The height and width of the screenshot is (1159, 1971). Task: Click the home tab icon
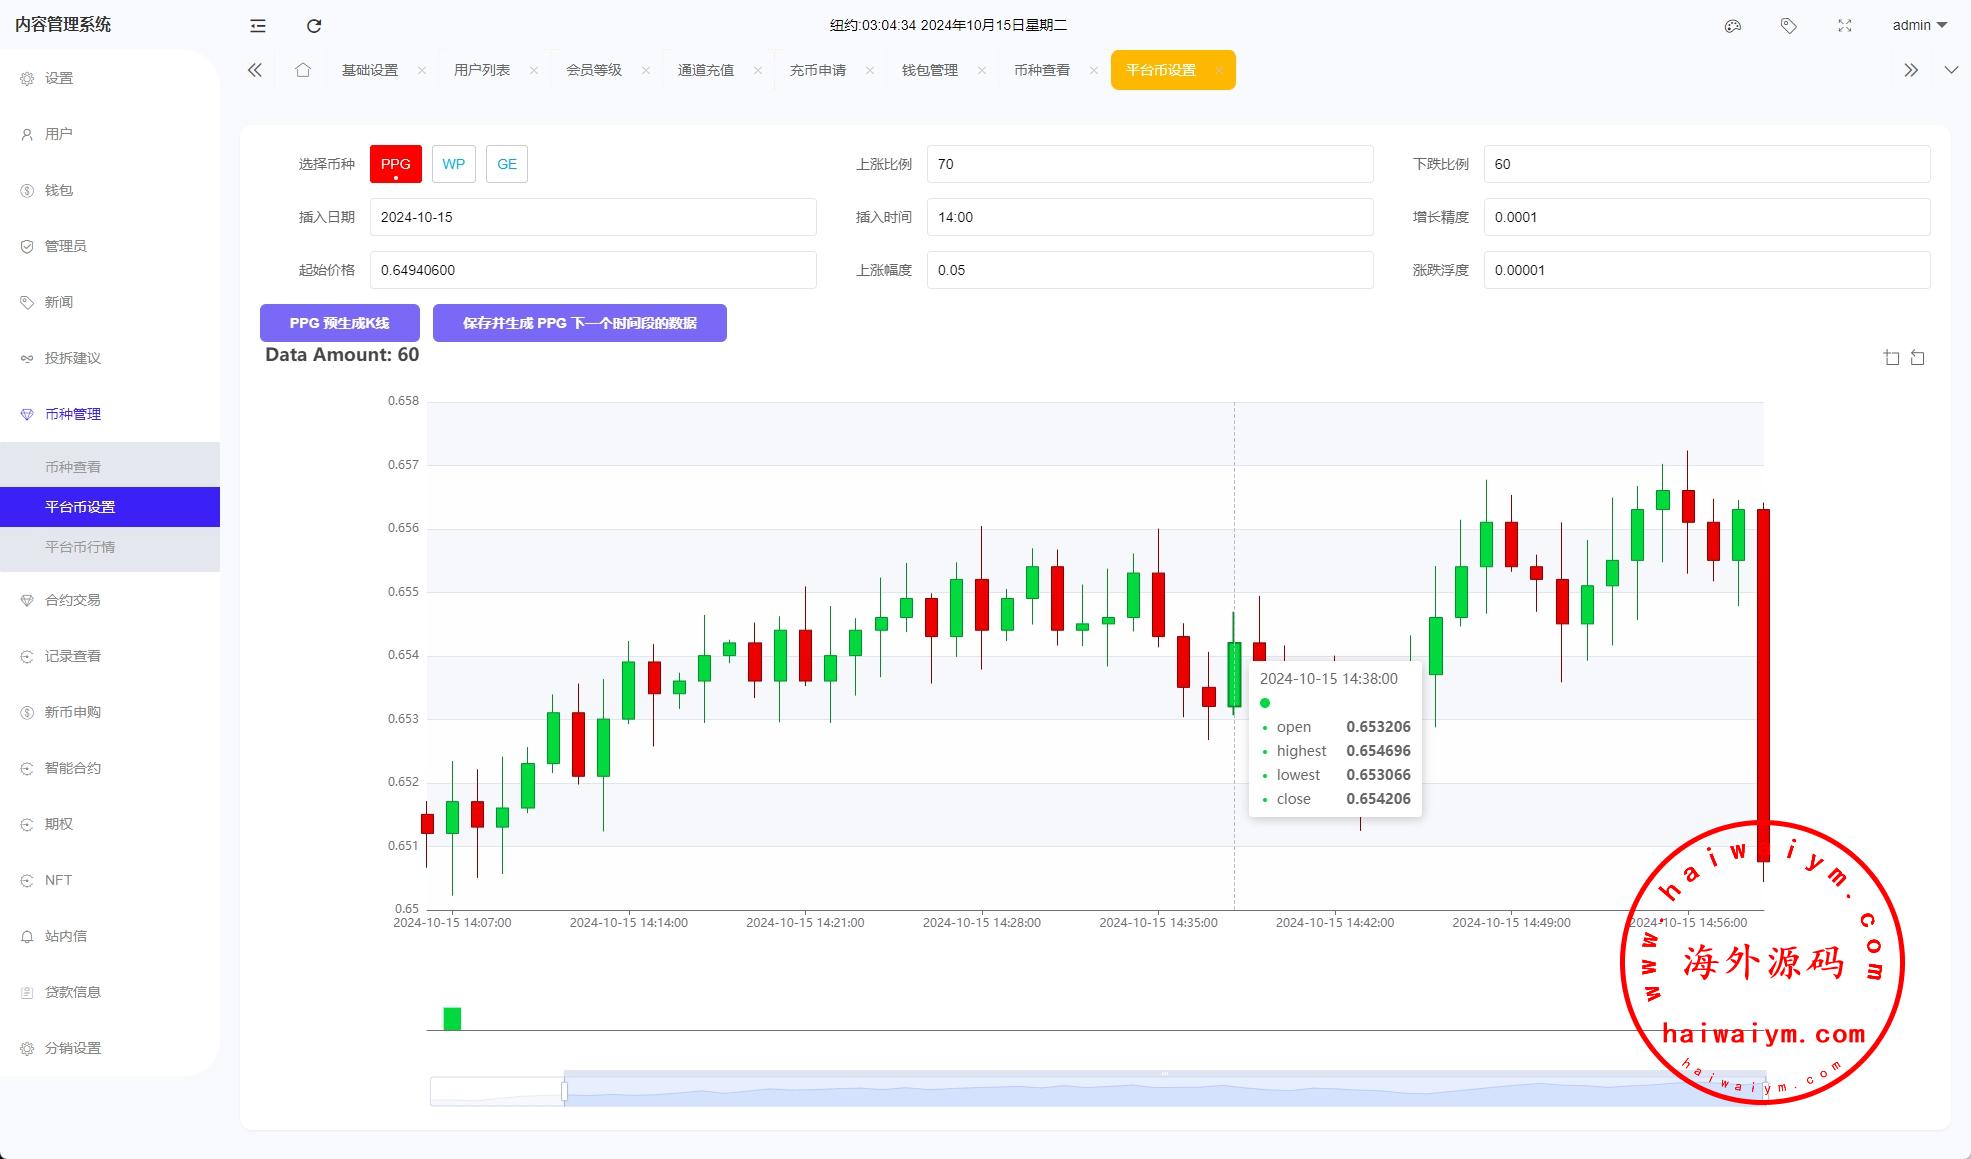(x=303, y=70)
